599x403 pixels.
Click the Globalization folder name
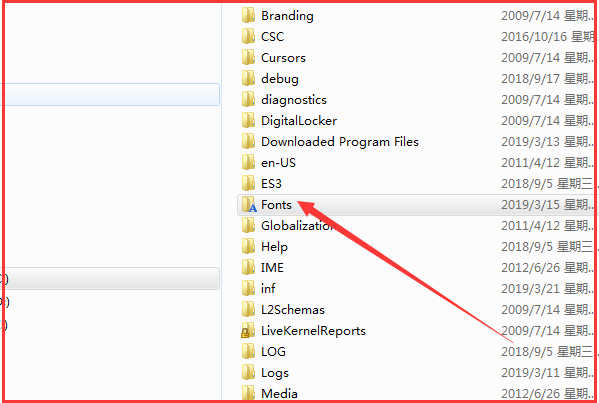pyautogui.click(x=297, y=226)
